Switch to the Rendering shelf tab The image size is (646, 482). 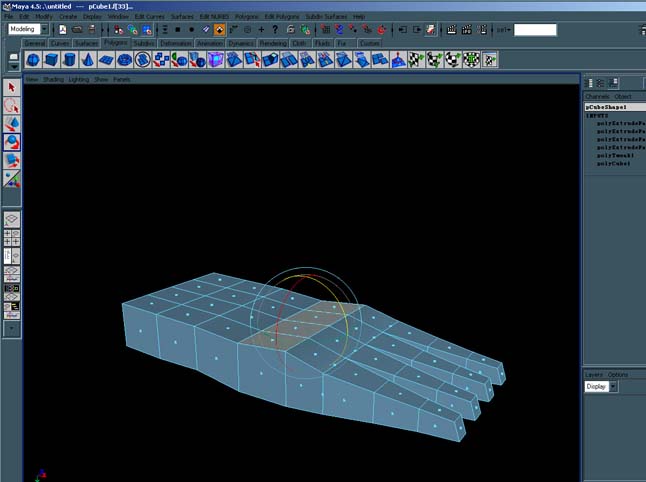click(273, 43)
